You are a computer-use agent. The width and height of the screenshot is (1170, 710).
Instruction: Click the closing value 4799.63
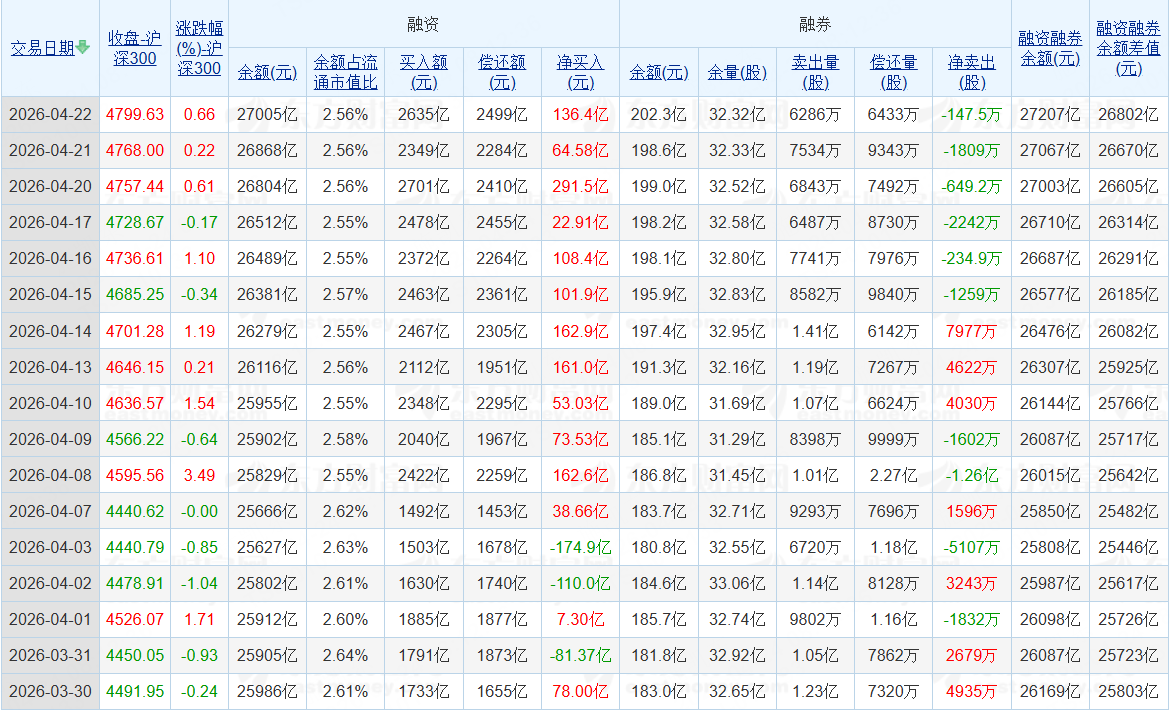(134, 114)
